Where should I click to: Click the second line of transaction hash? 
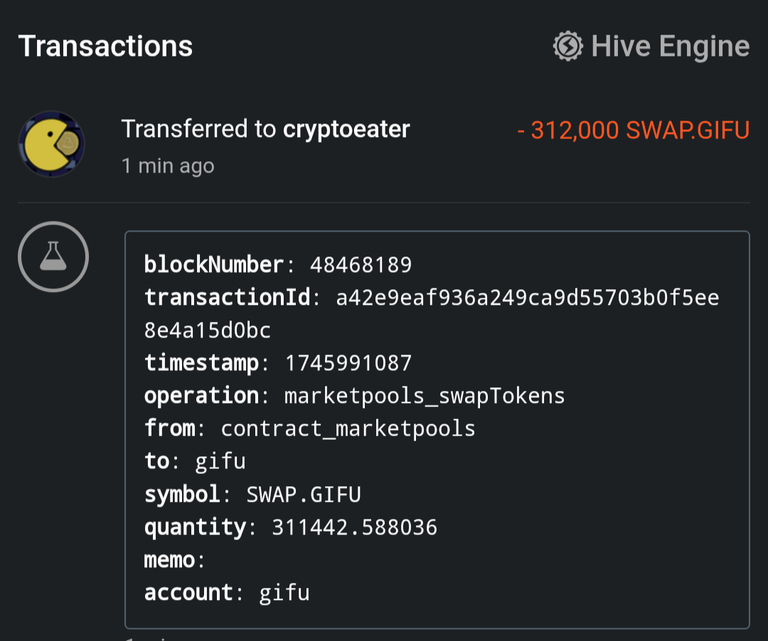point(207,331)
